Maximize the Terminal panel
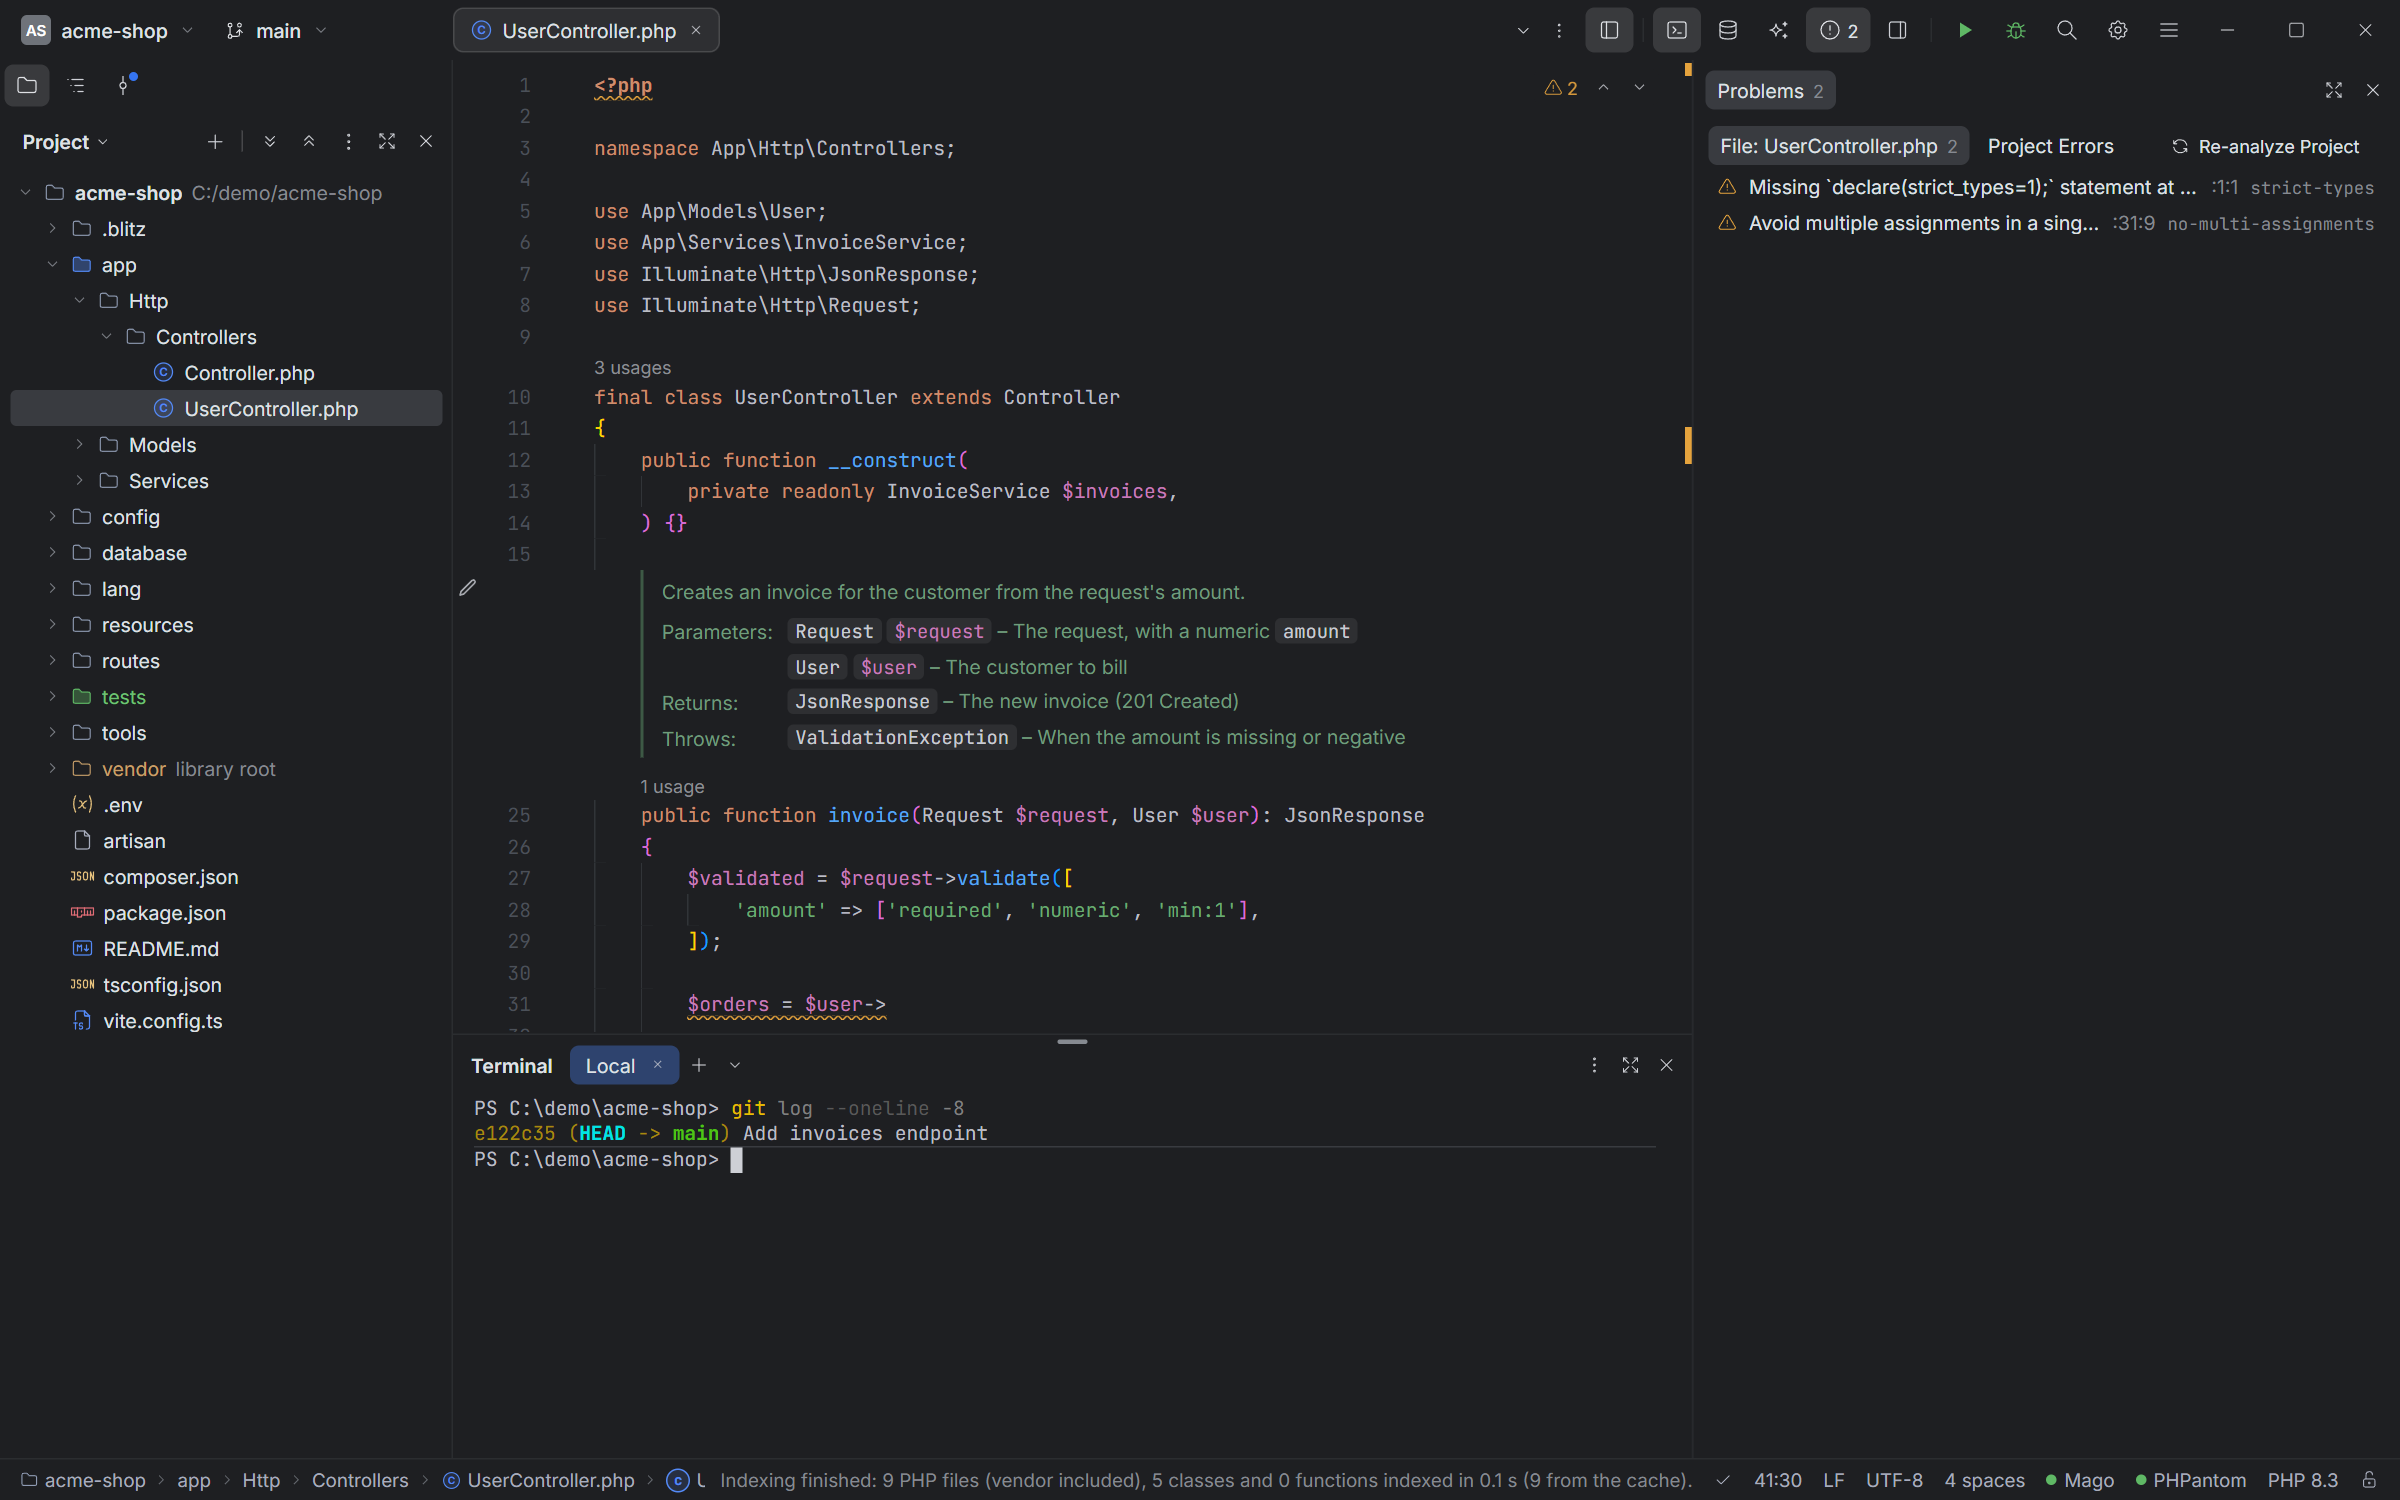 pyautogui.click(x=1631, y=1066)
